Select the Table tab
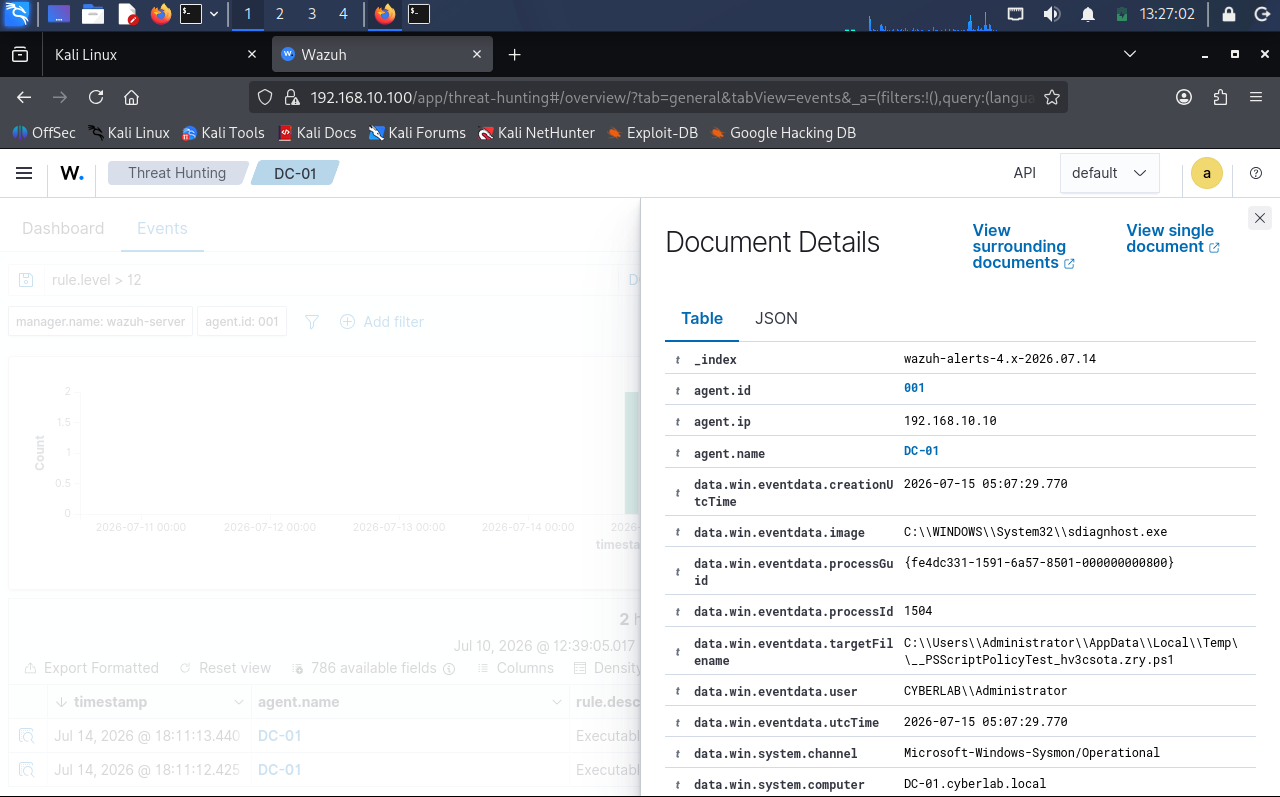Screen dimensions: 1280x797 (702, 318)
